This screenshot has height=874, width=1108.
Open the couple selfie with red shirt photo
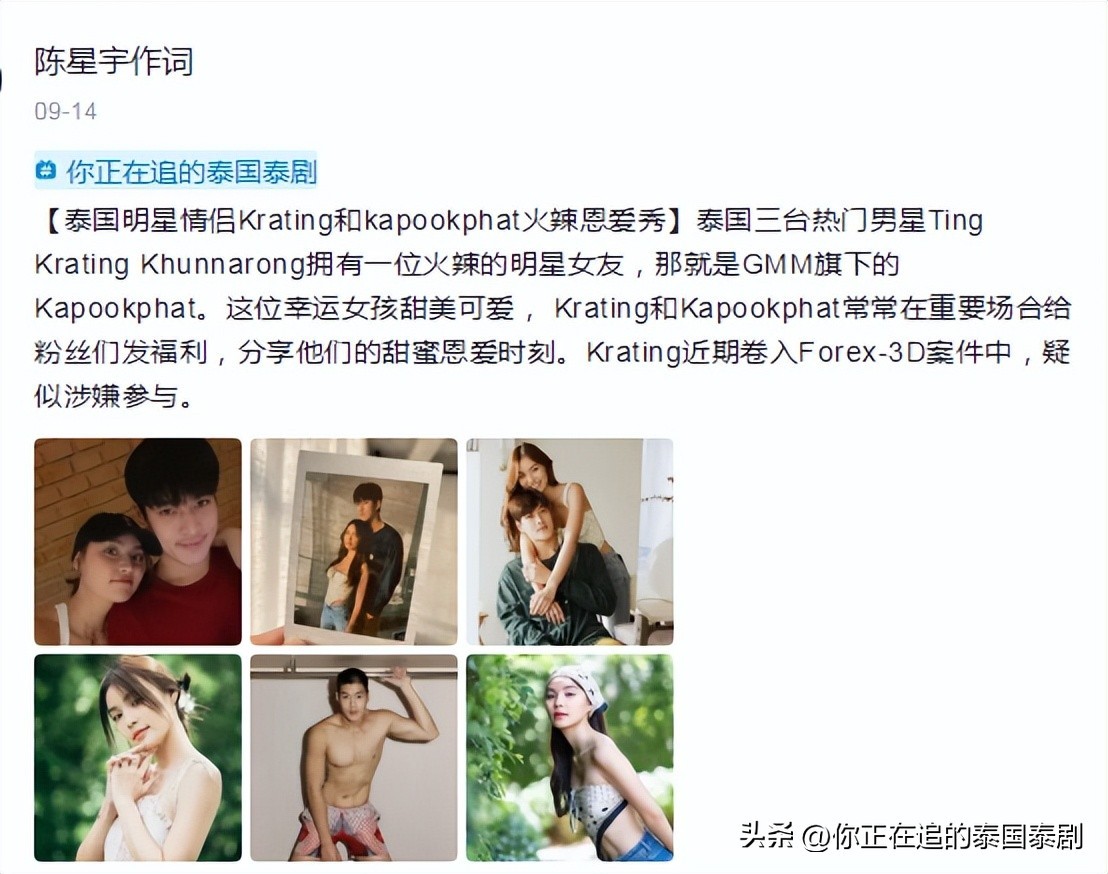coord(138,541)
